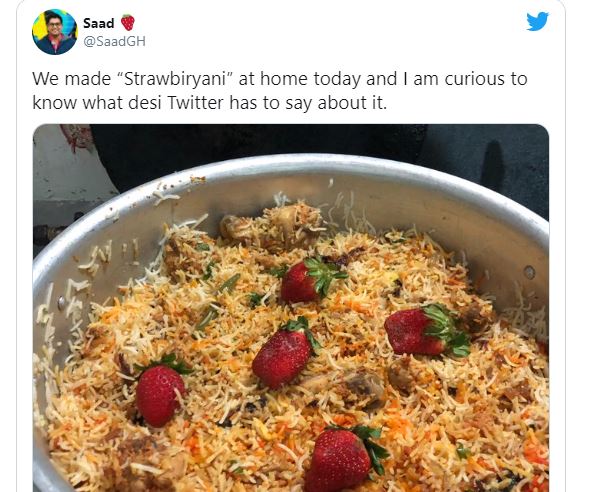
Task: Click the empty tweet header space before the bird logo
Action: pos(337,31)
